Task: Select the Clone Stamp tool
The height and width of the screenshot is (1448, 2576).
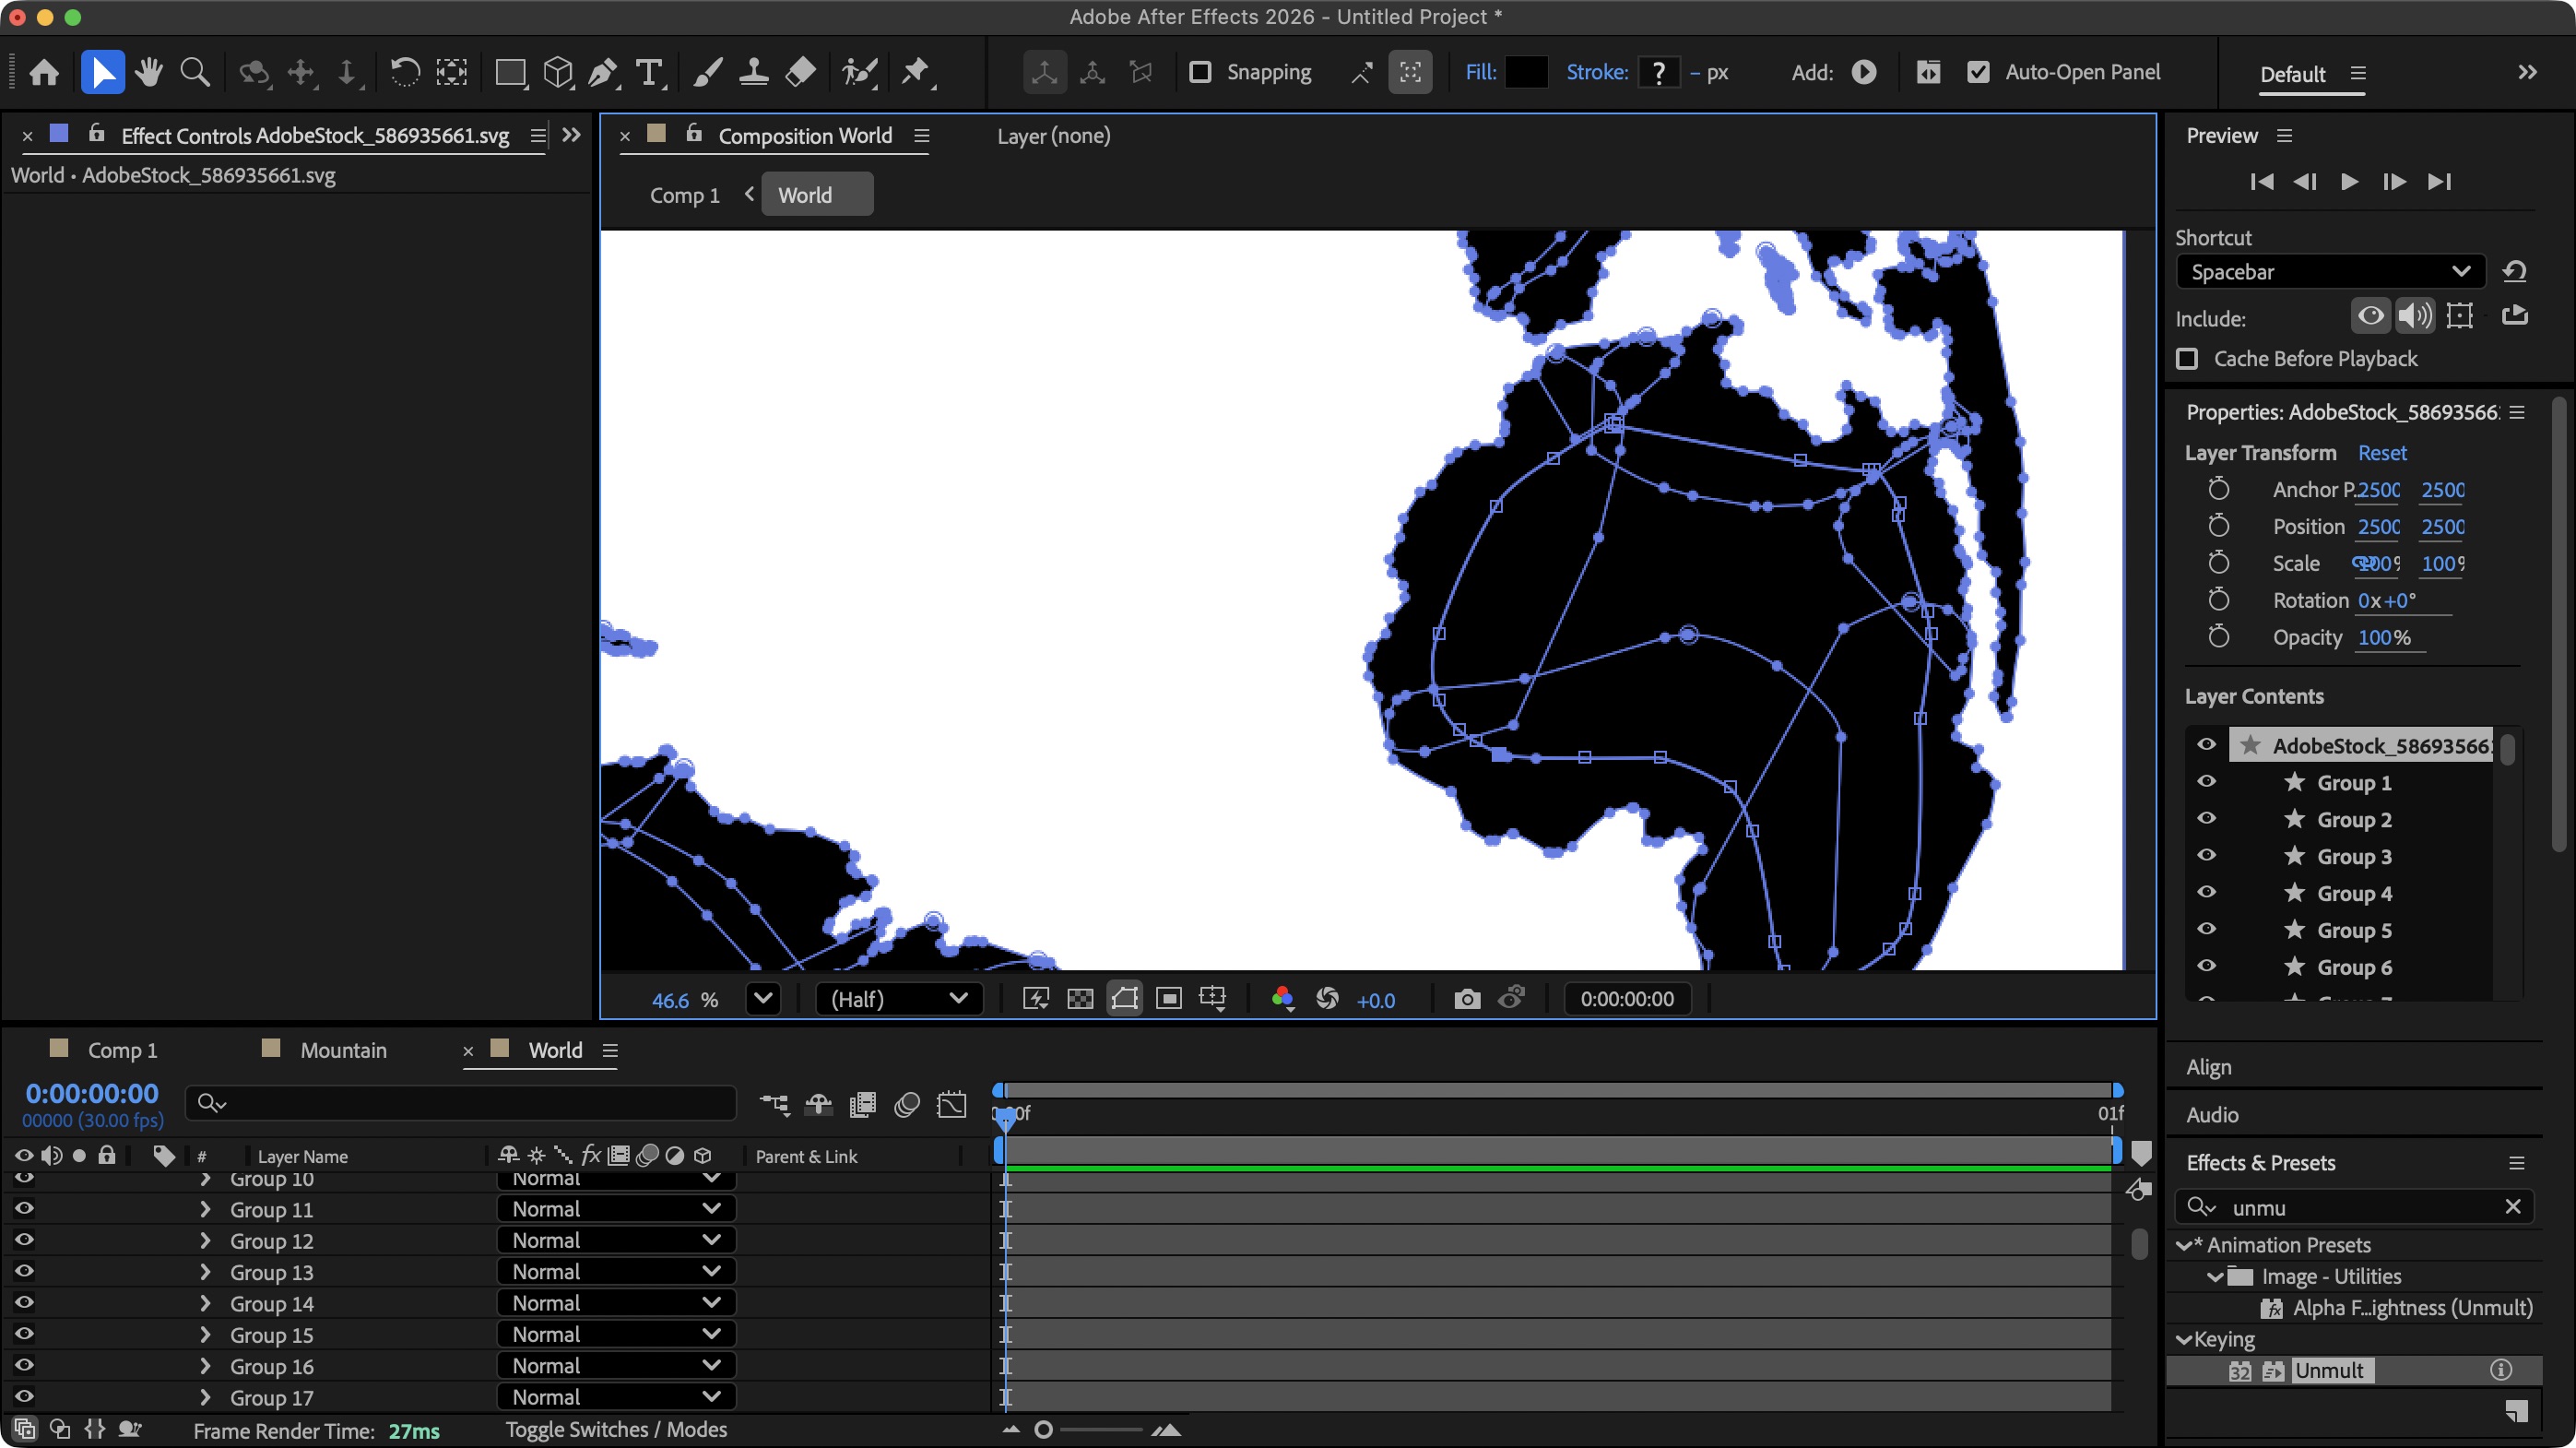Action: pos(753,71)
